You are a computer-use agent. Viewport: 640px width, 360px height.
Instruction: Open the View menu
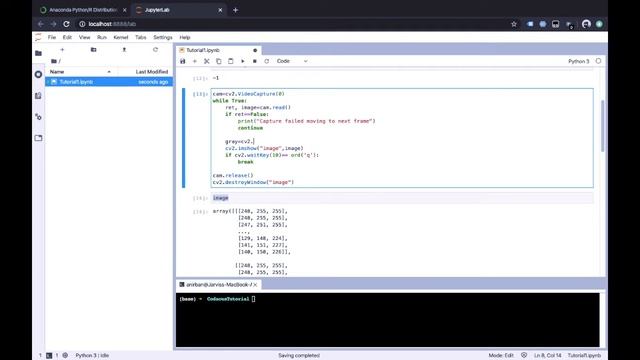tap(84, 37)
